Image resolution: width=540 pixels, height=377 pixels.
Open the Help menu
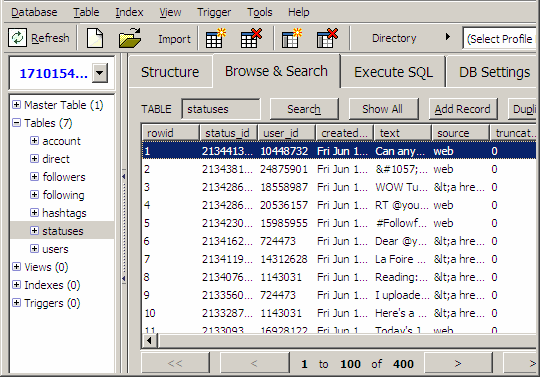pos(299,12)
